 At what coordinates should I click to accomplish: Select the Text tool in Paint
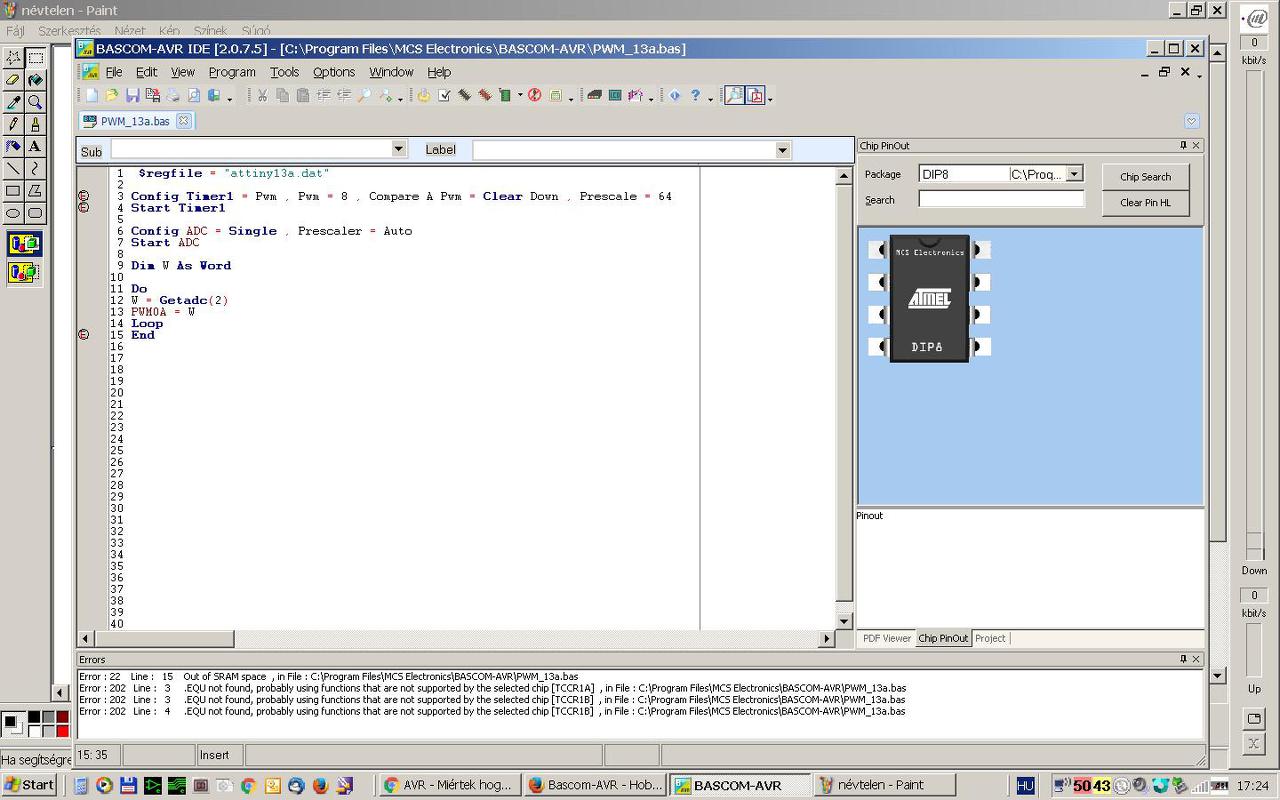pos(35,146)
